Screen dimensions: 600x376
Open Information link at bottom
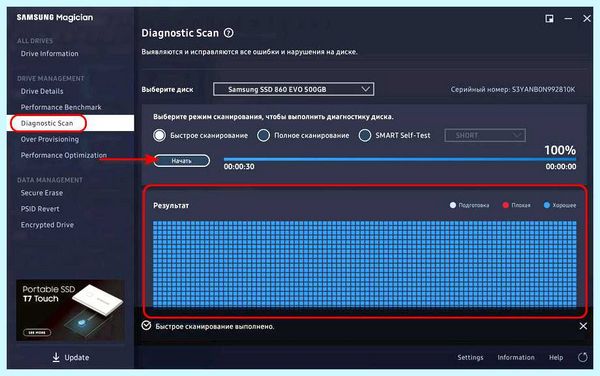[516, 357]
